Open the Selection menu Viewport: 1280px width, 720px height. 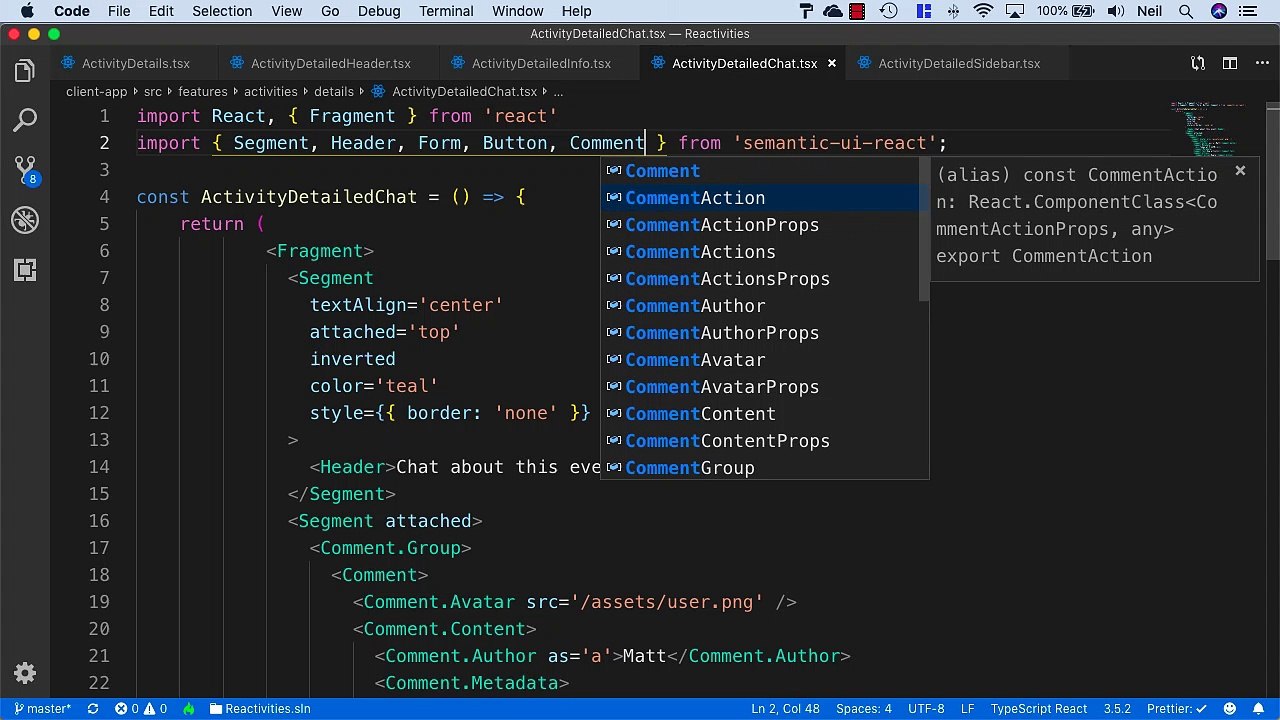point(222,11)
